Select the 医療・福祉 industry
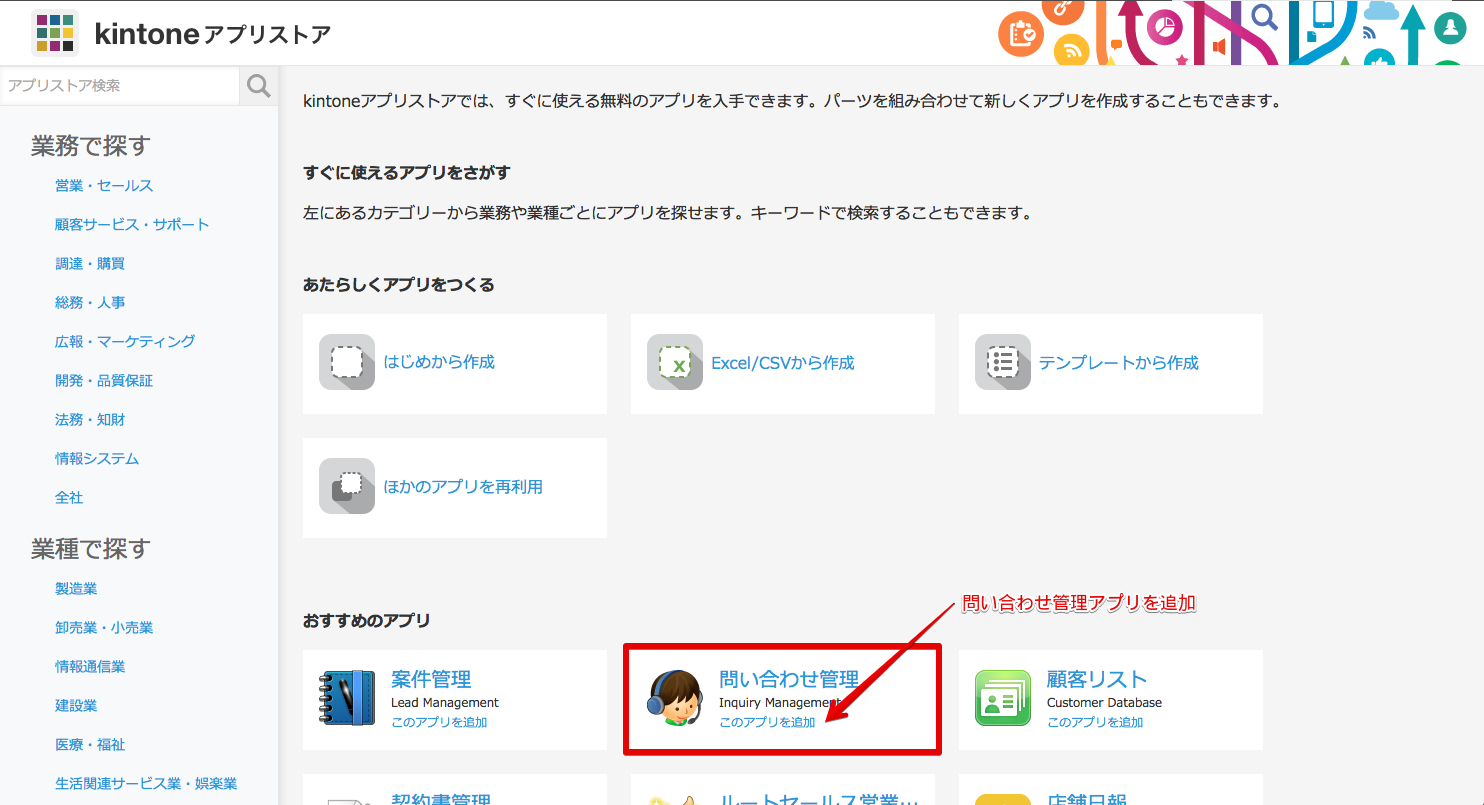 pyautogui.click(x=90, y=745)
